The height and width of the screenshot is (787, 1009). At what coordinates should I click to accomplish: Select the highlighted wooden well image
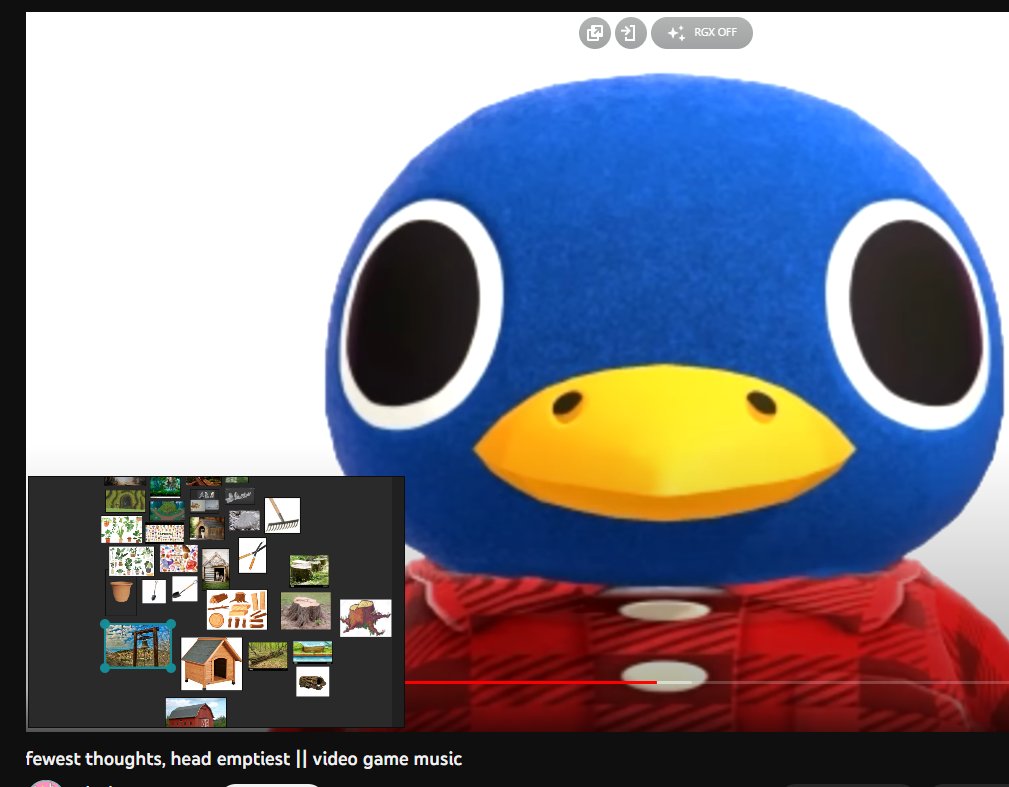pos(138,646)
